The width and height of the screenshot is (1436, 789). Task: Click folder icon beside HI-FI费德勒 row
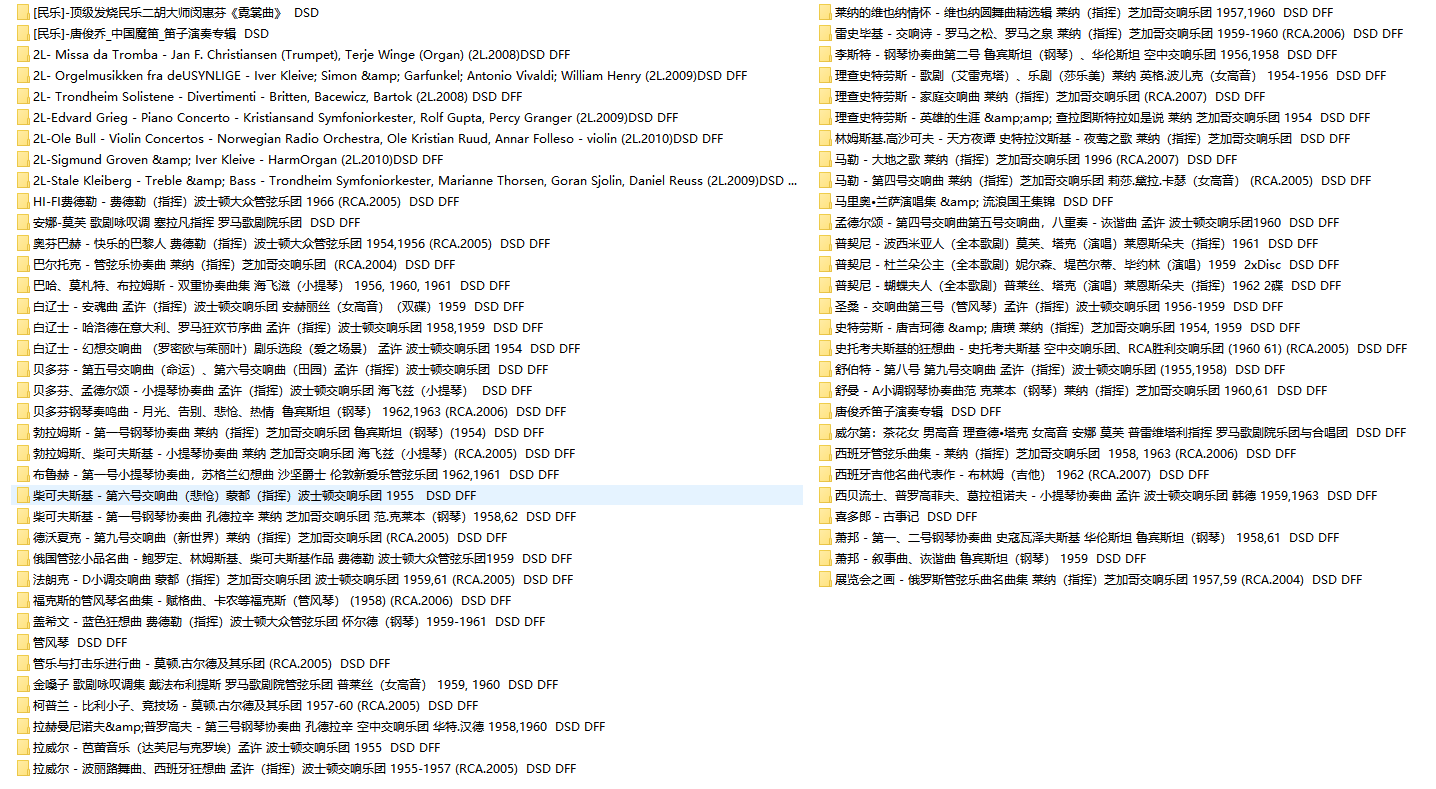click(x=23, y=201)
